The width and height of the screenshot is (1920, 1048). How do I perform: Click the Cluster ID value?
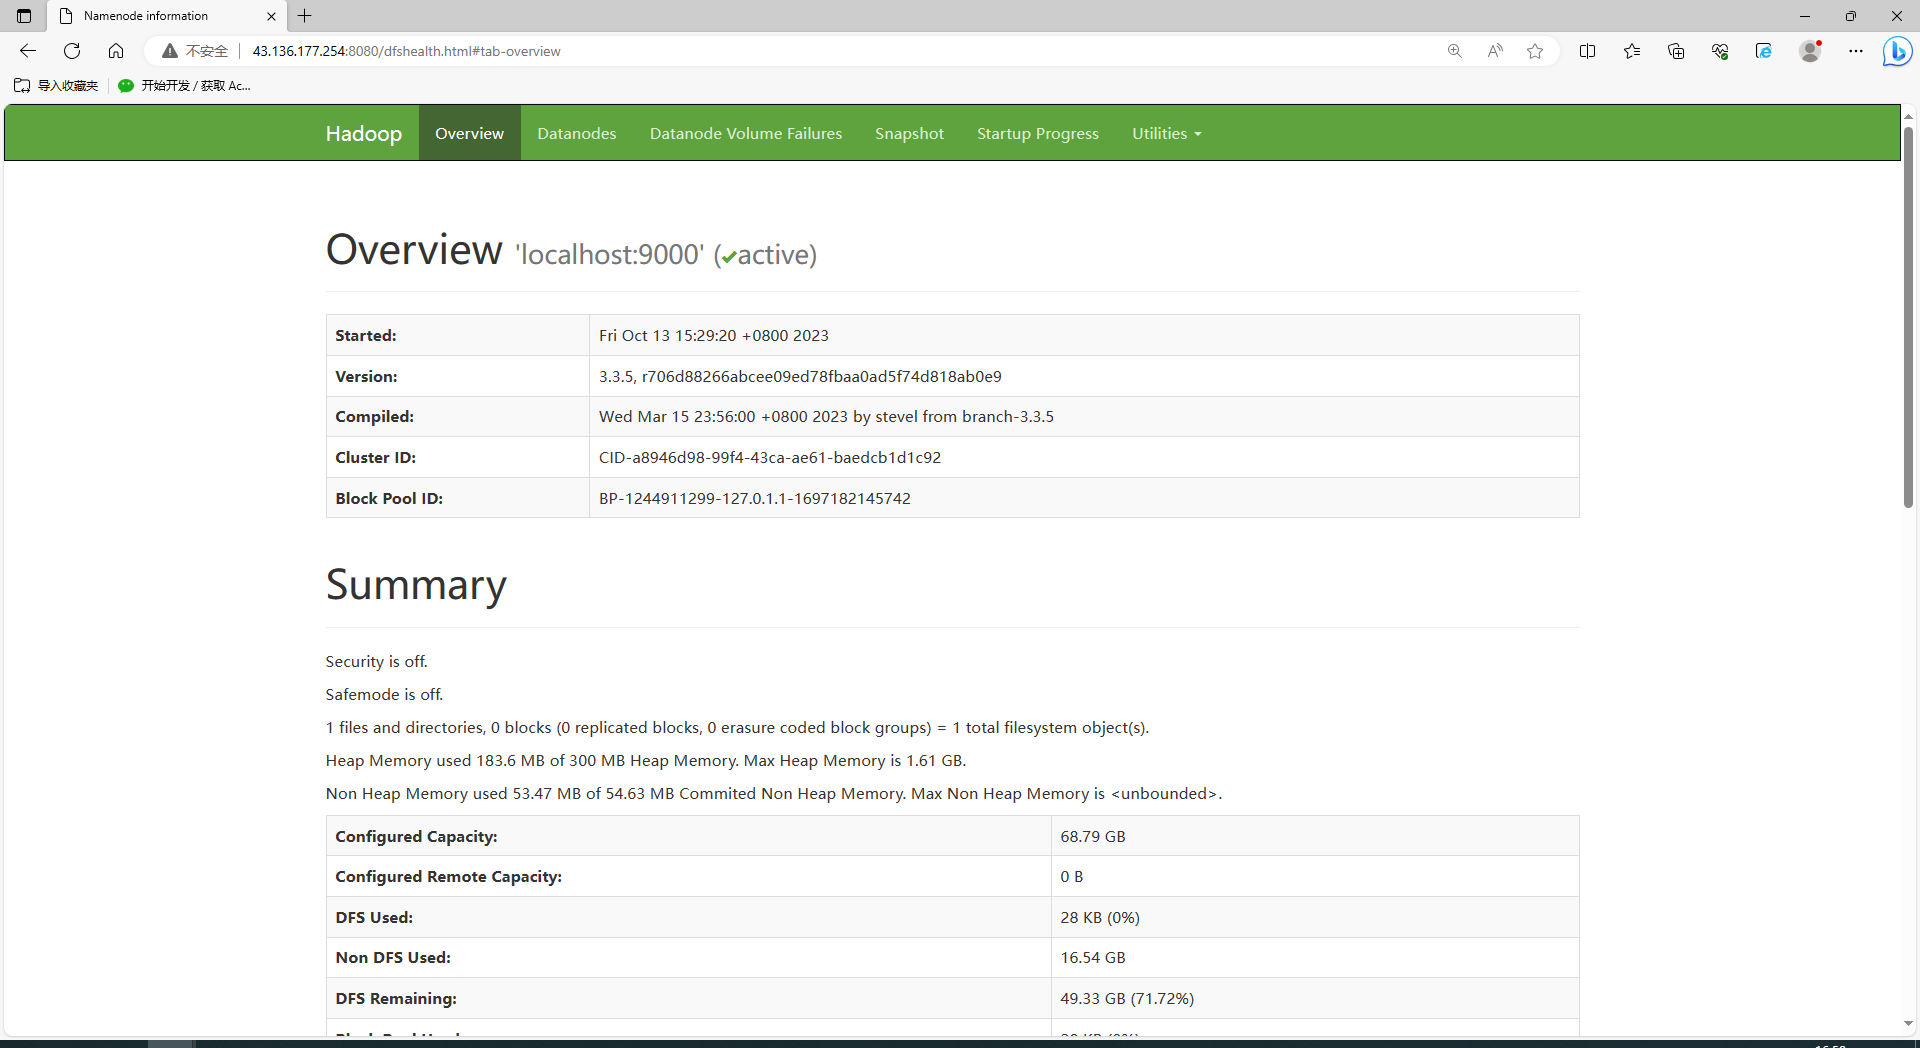[x=770, y=458]
